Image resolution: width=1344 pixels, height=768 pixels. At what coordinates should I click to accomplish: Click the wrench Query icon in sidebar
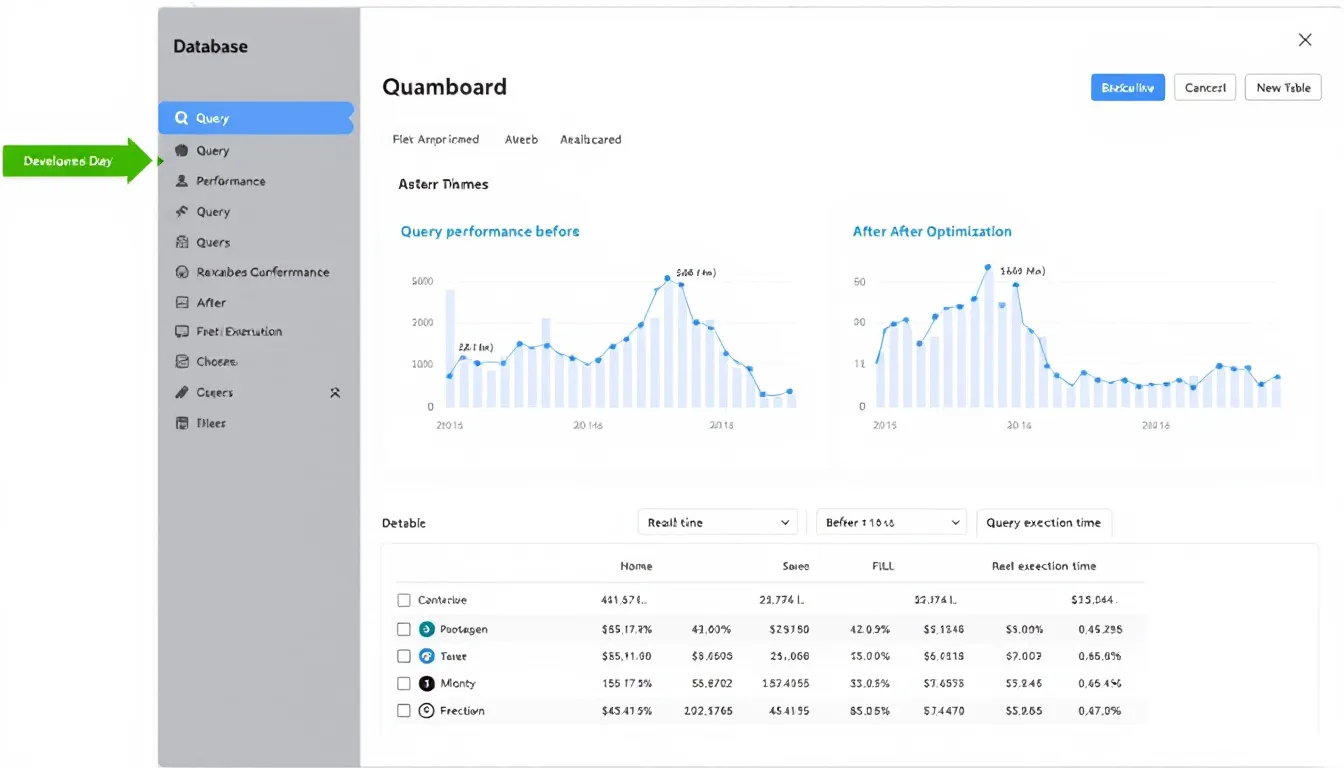point(184,211)
